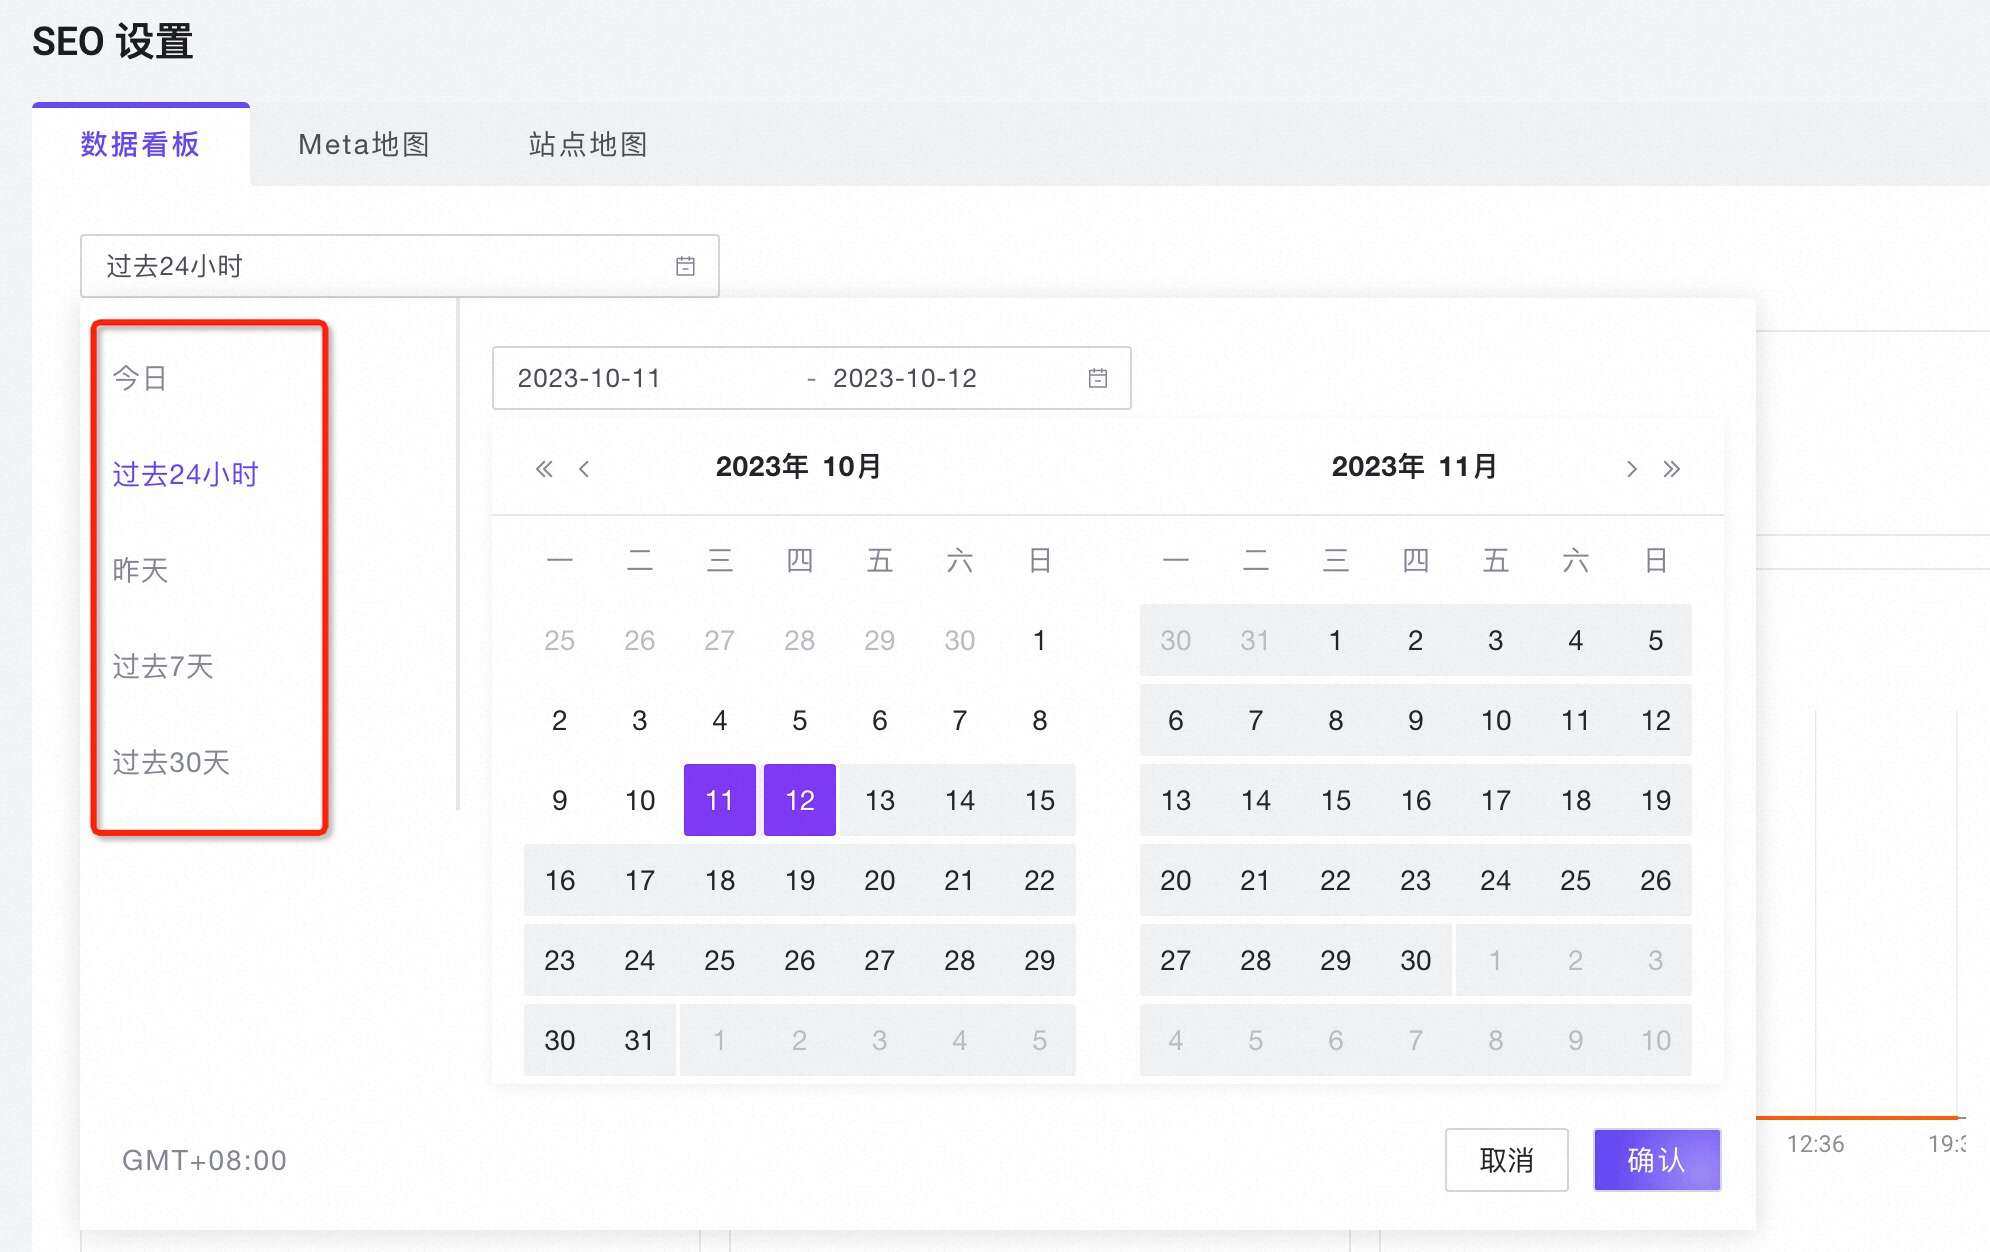Go to next year double-arrow
The image size is (1990, 1252).
pyautogui.click(x=1671, y=468)
